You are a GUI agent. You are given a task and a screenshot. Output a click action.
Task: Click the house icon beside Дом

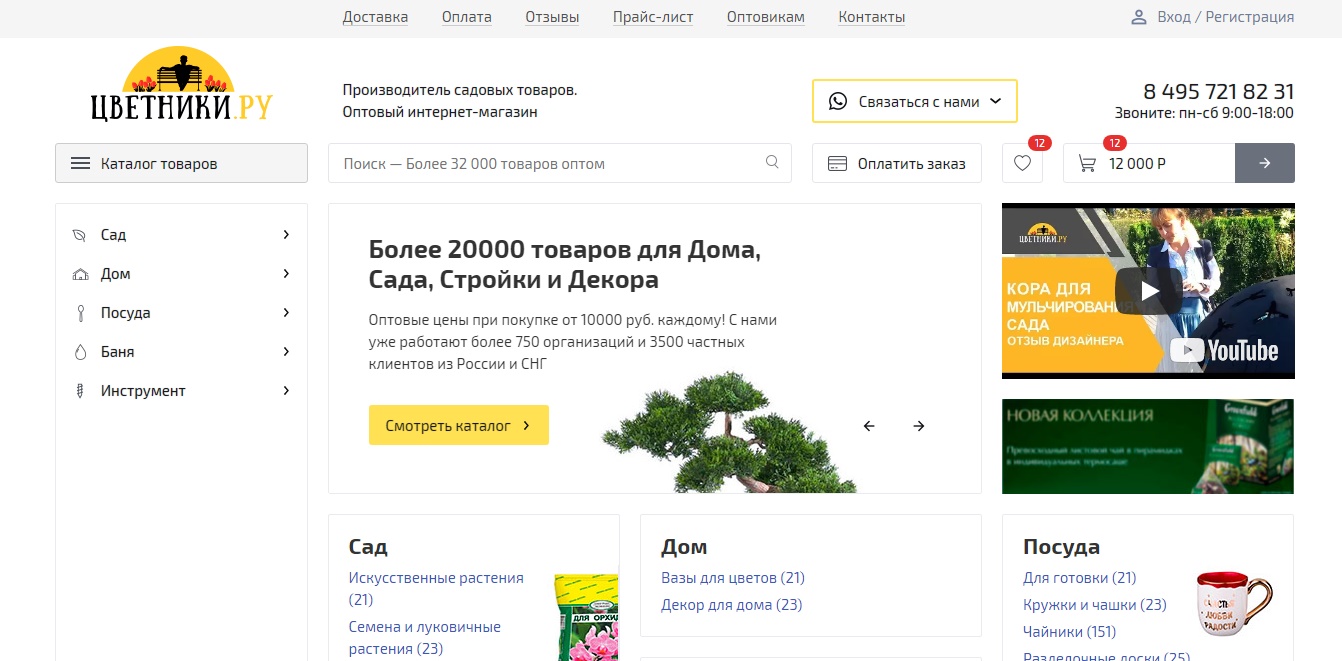coord(80,274)
